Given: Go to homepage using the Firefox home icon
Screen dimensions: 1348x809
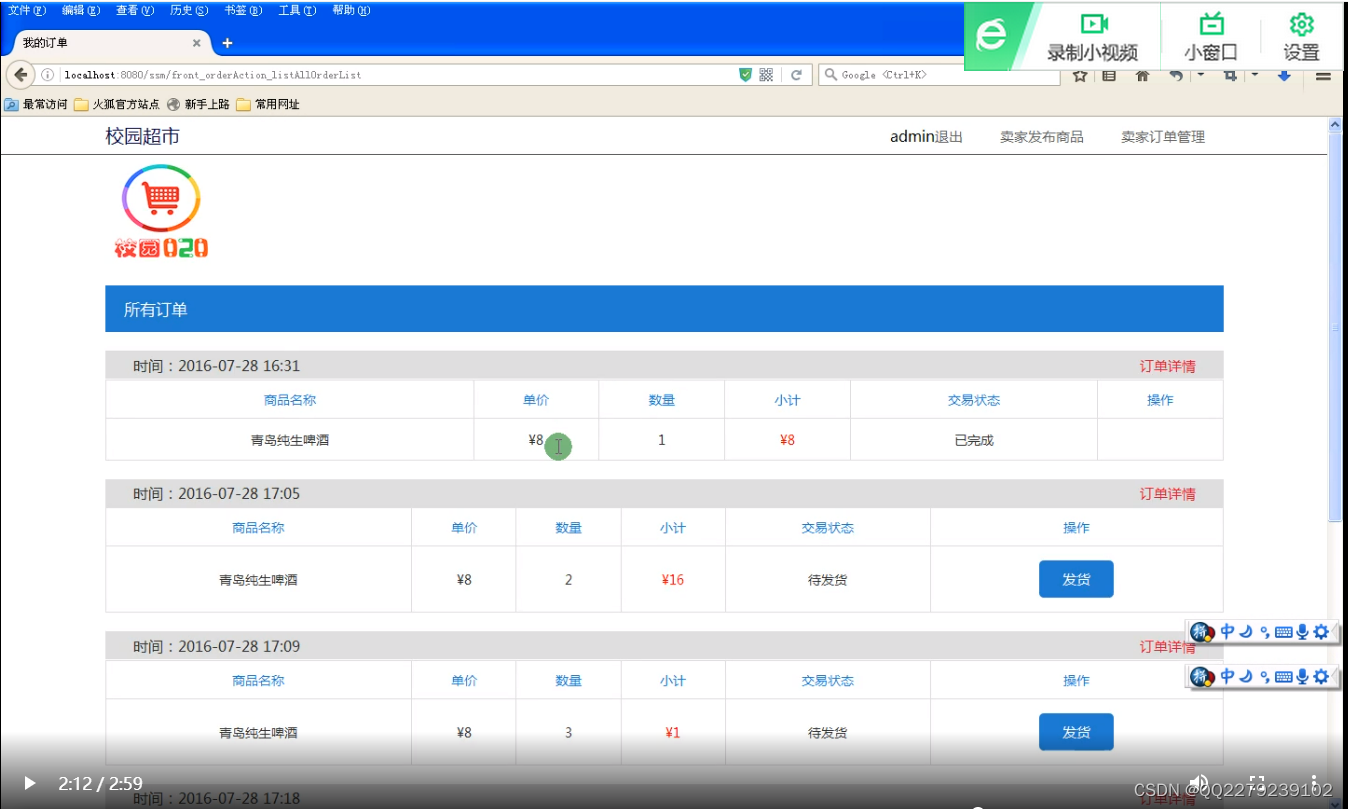Looking at the screenshot, I should 1142,75.
